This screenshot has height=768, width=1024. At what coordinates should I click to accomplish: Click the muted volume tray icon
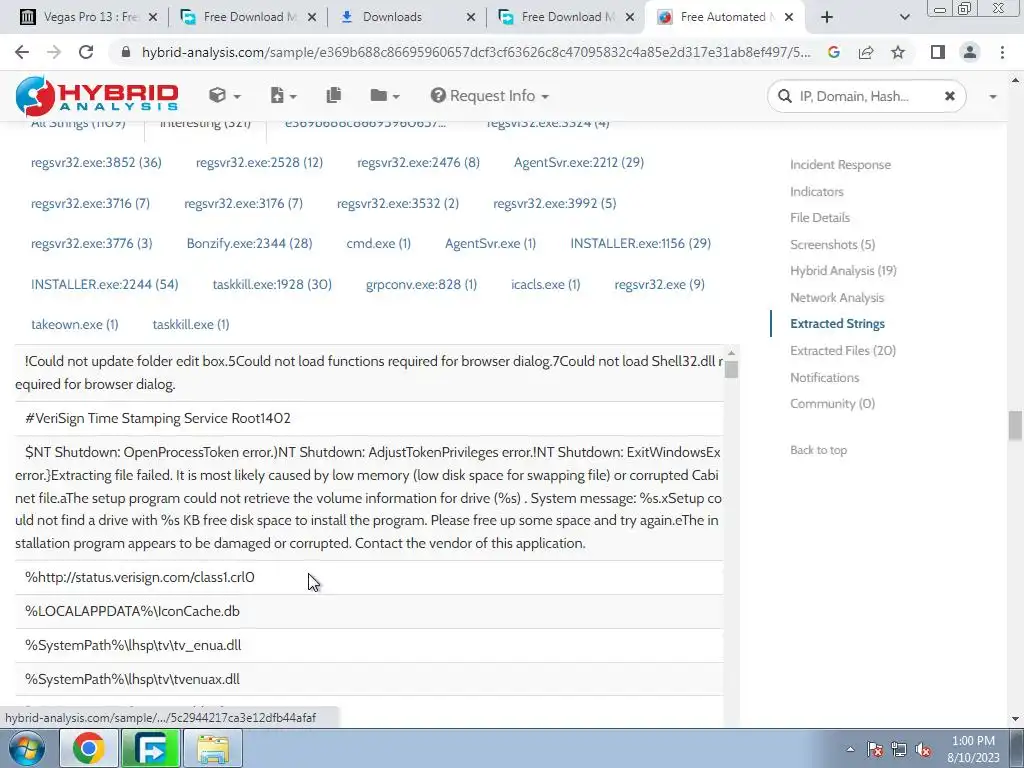(923, 749)
